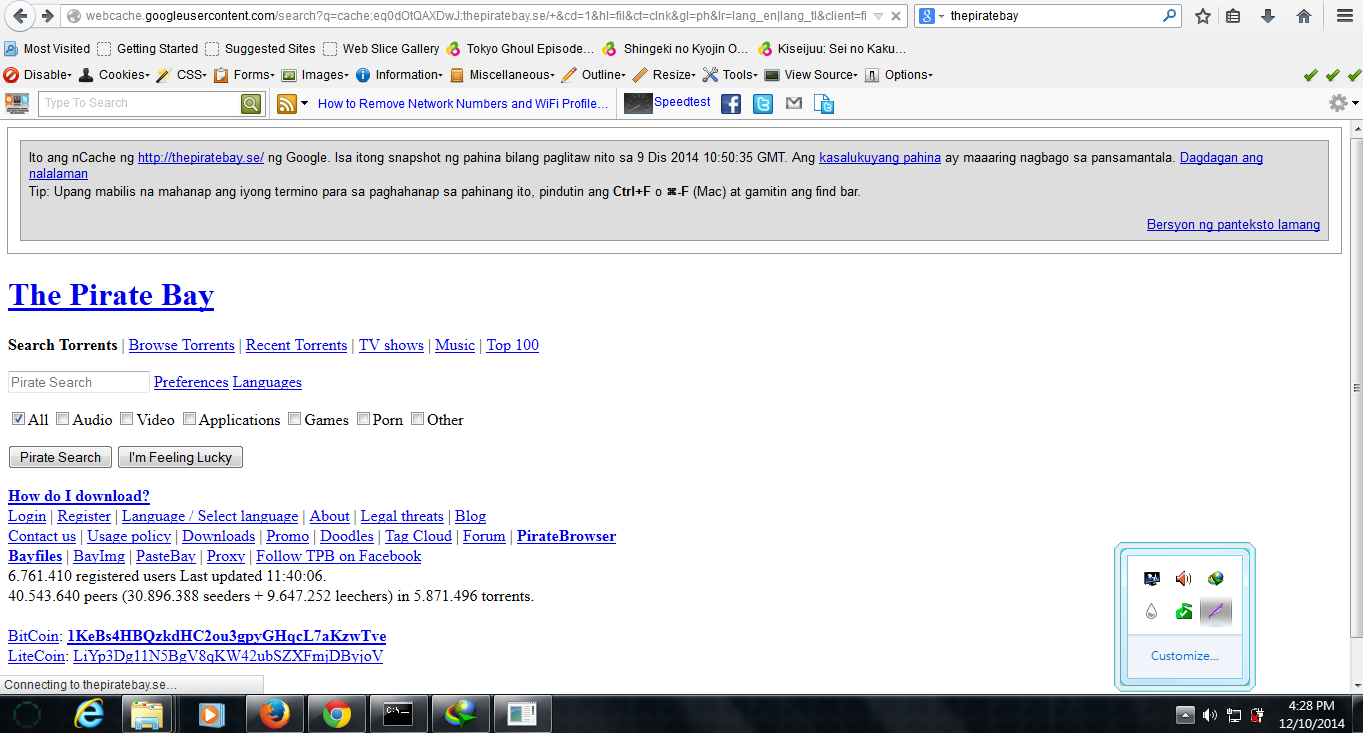The width and height of the screenshot is (1363, 733).
Task: Click the volume speaker in the system tray
Action: [x=1210, y=715]
